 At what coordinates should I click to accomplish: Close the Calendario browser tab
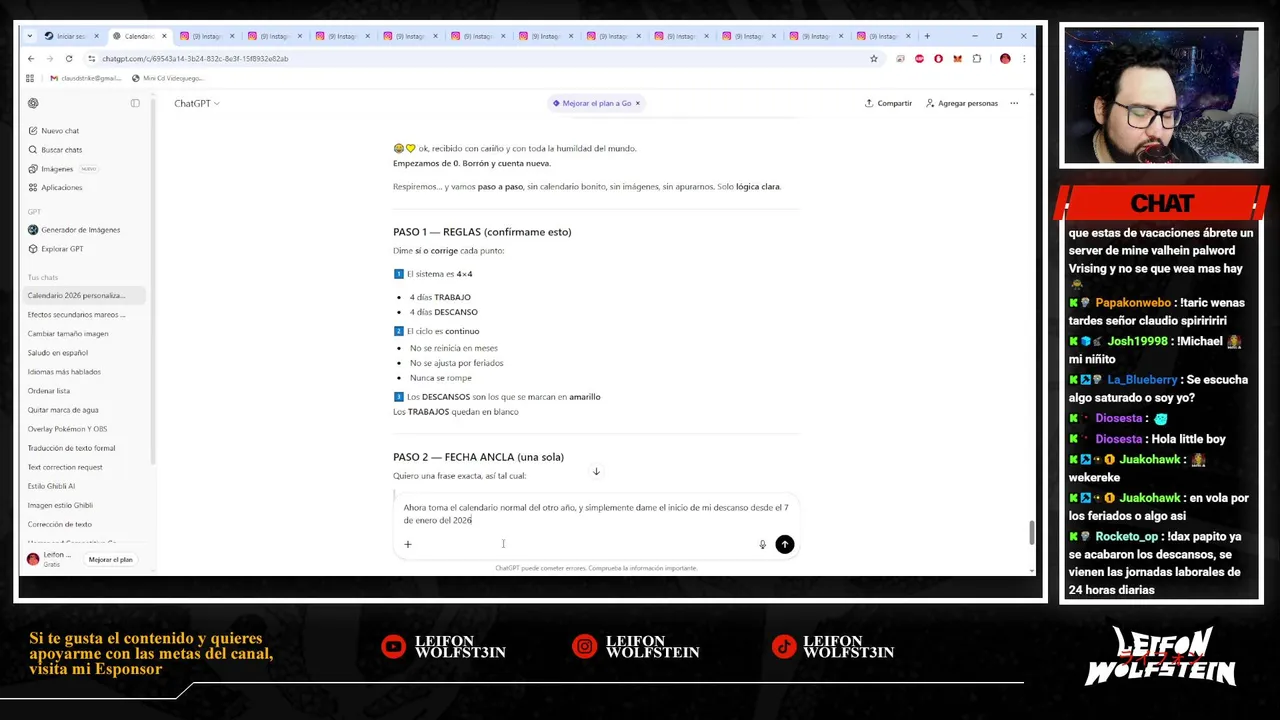tap(164, 36)
